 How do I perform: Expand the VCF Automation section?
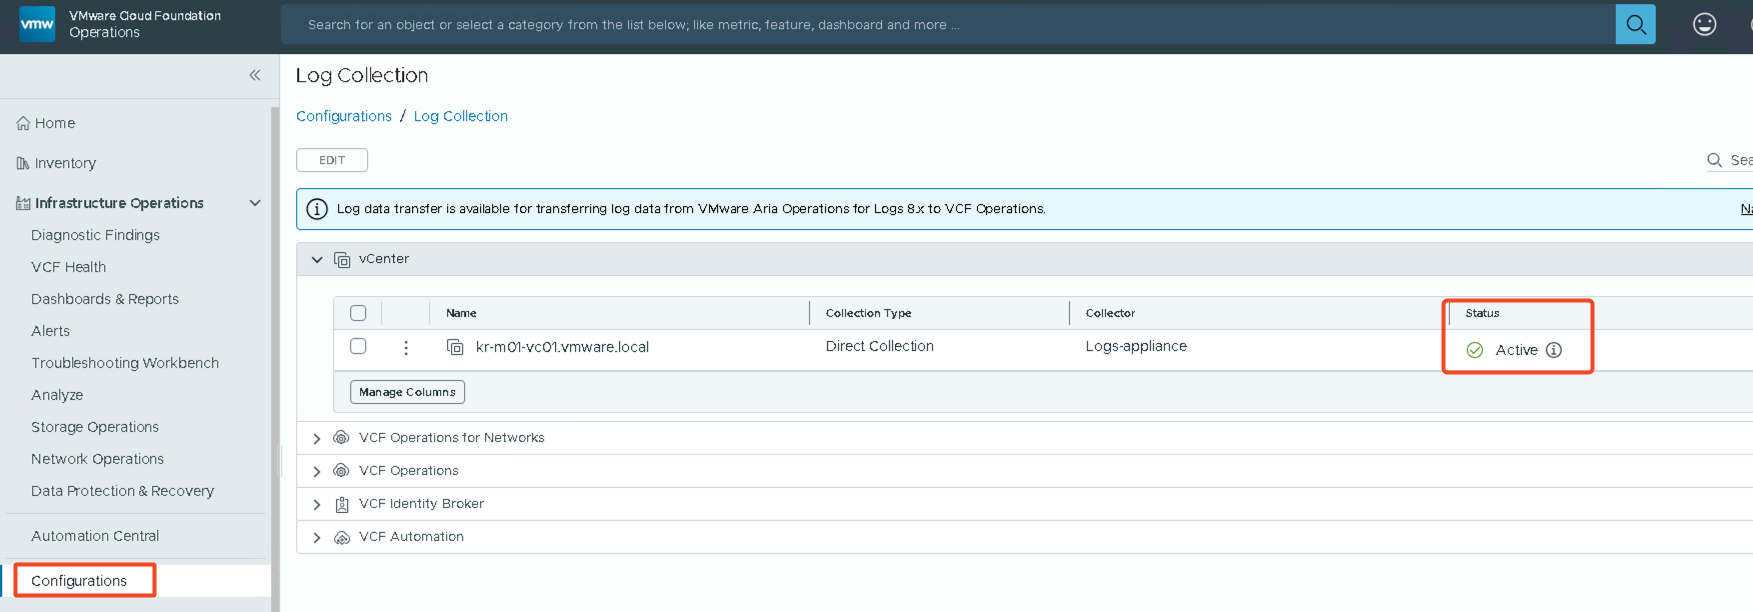pyautogui.click(x=317, y=537)
